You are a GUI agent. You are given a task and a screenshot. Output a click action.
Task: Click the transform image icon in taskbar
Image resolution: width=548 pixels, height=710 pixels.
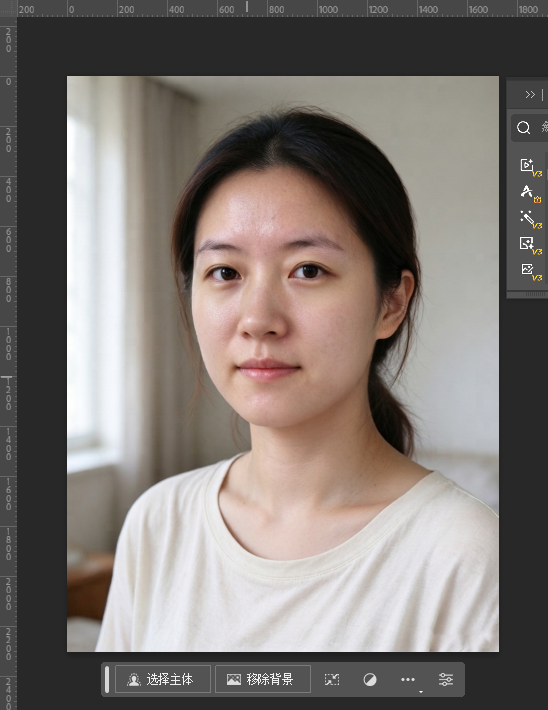click(x=332, y=679)
